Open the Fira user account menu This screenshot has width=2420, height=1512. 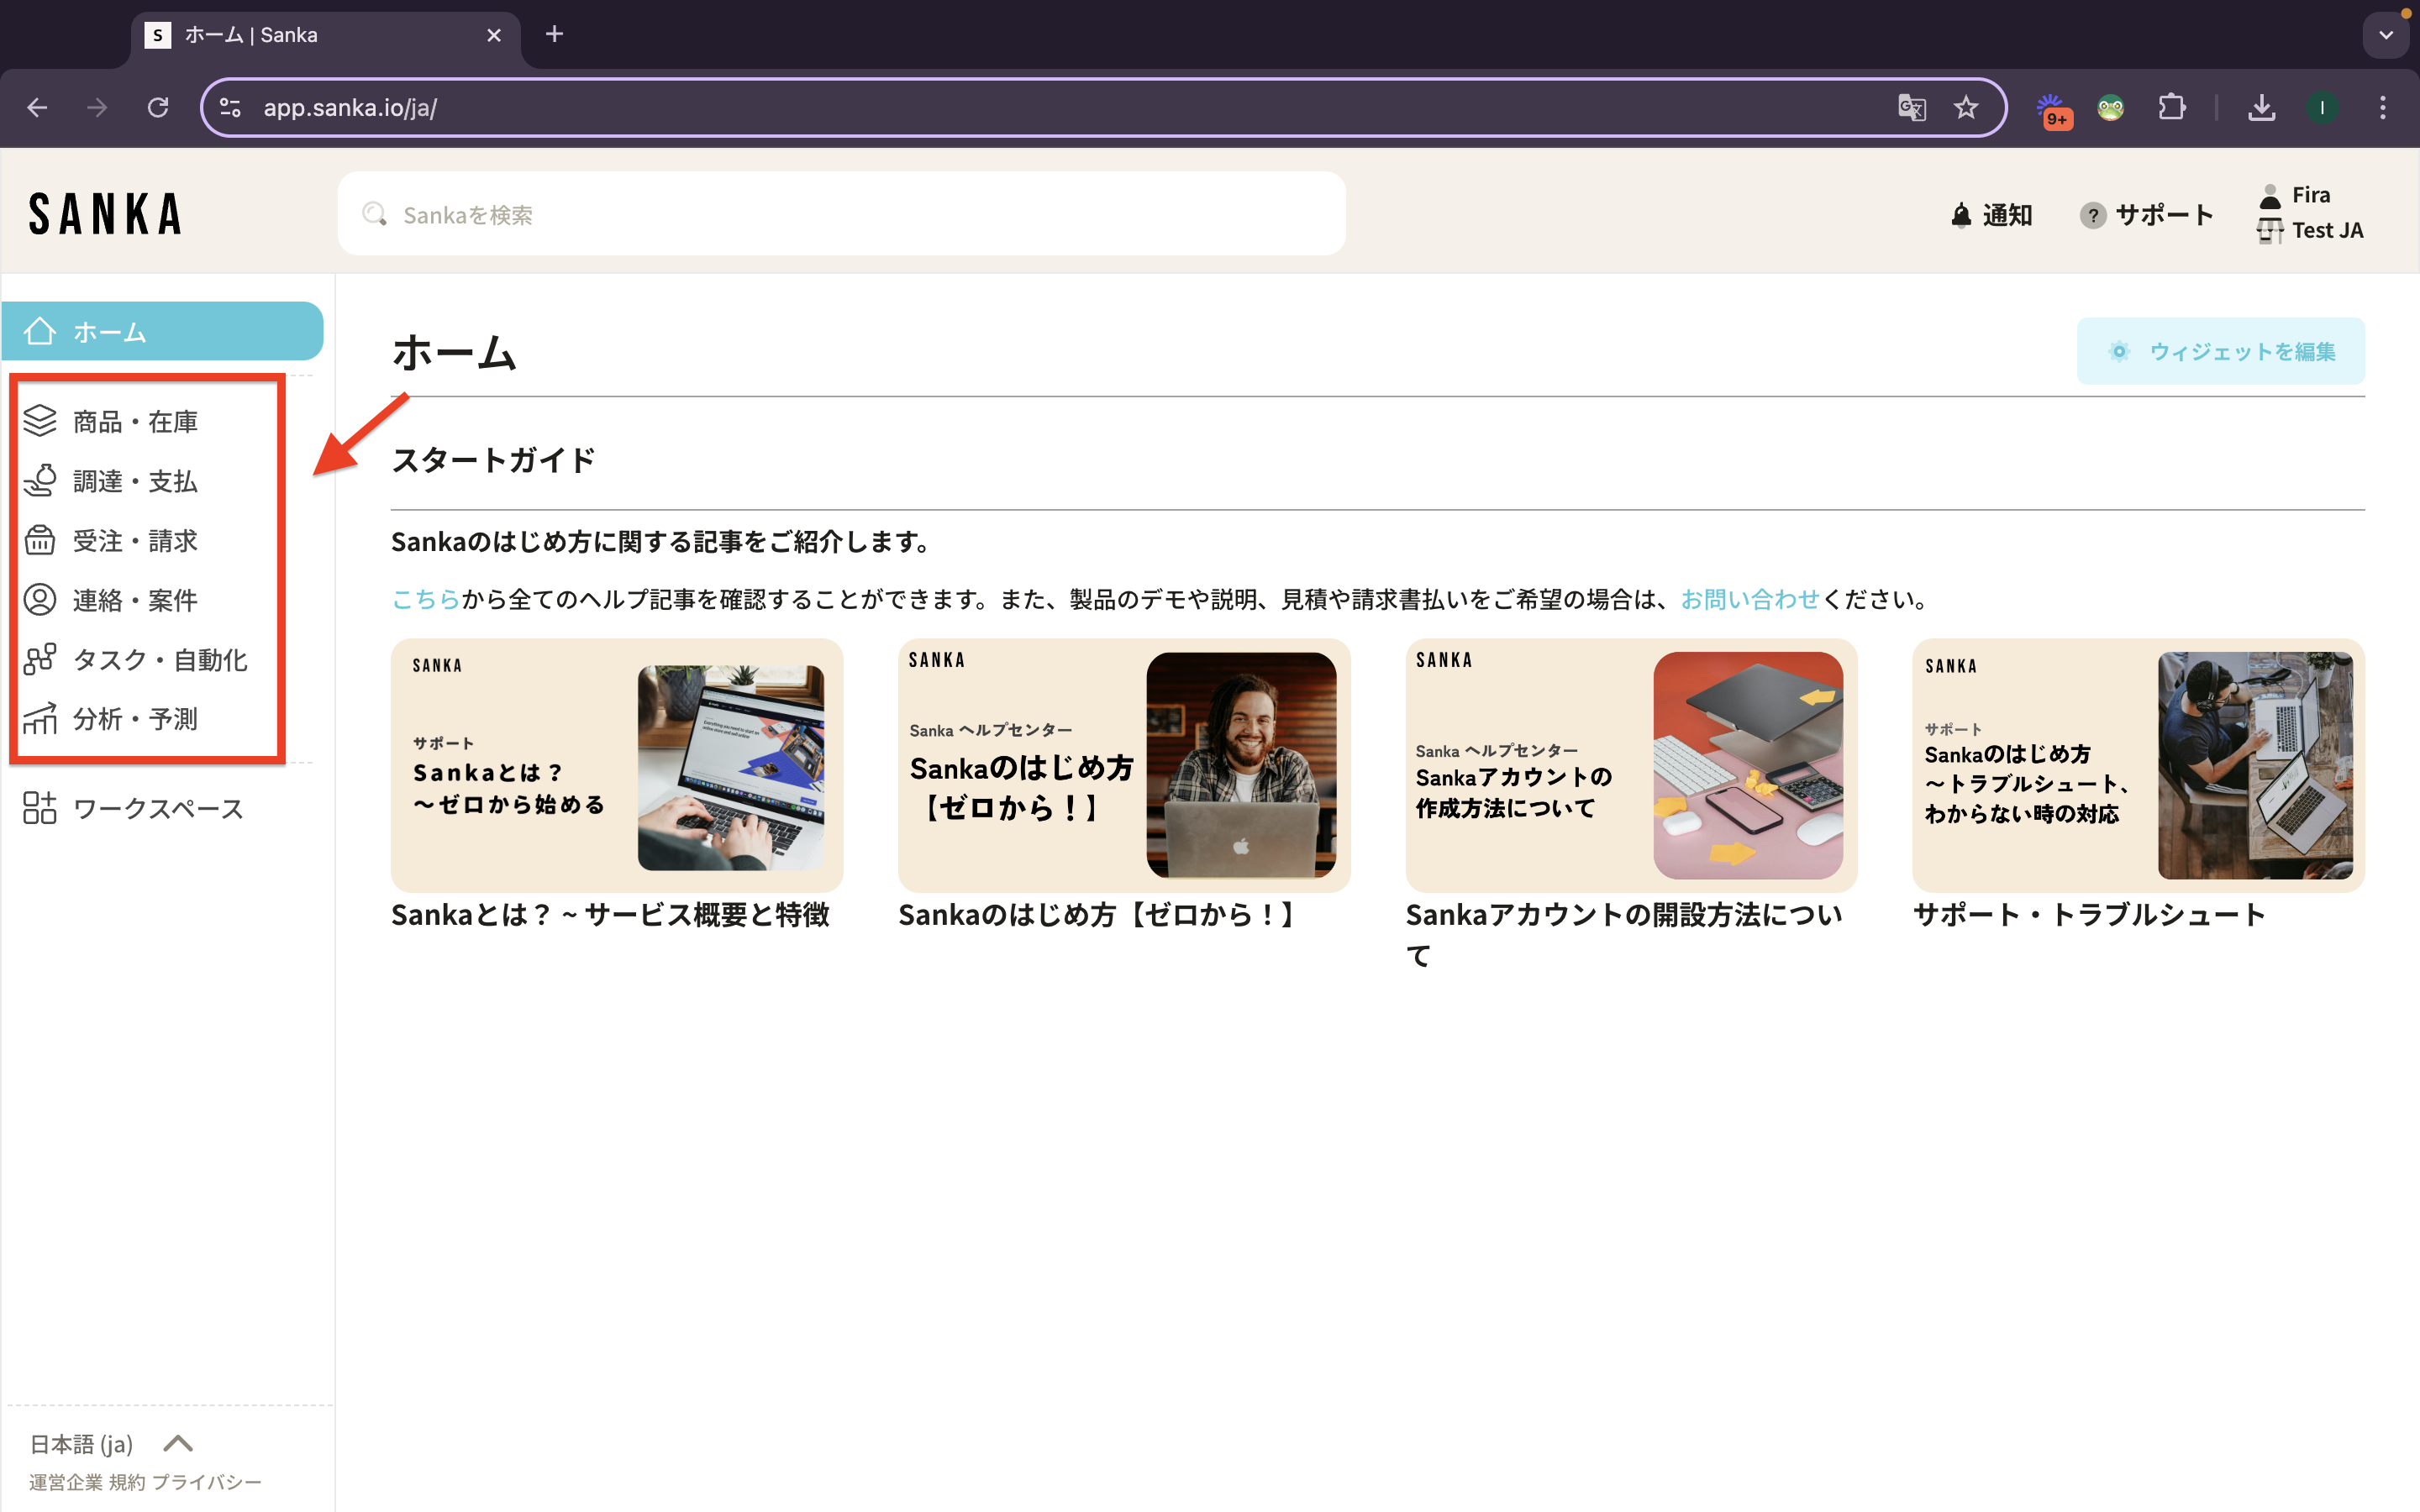tap(2310, 195)
